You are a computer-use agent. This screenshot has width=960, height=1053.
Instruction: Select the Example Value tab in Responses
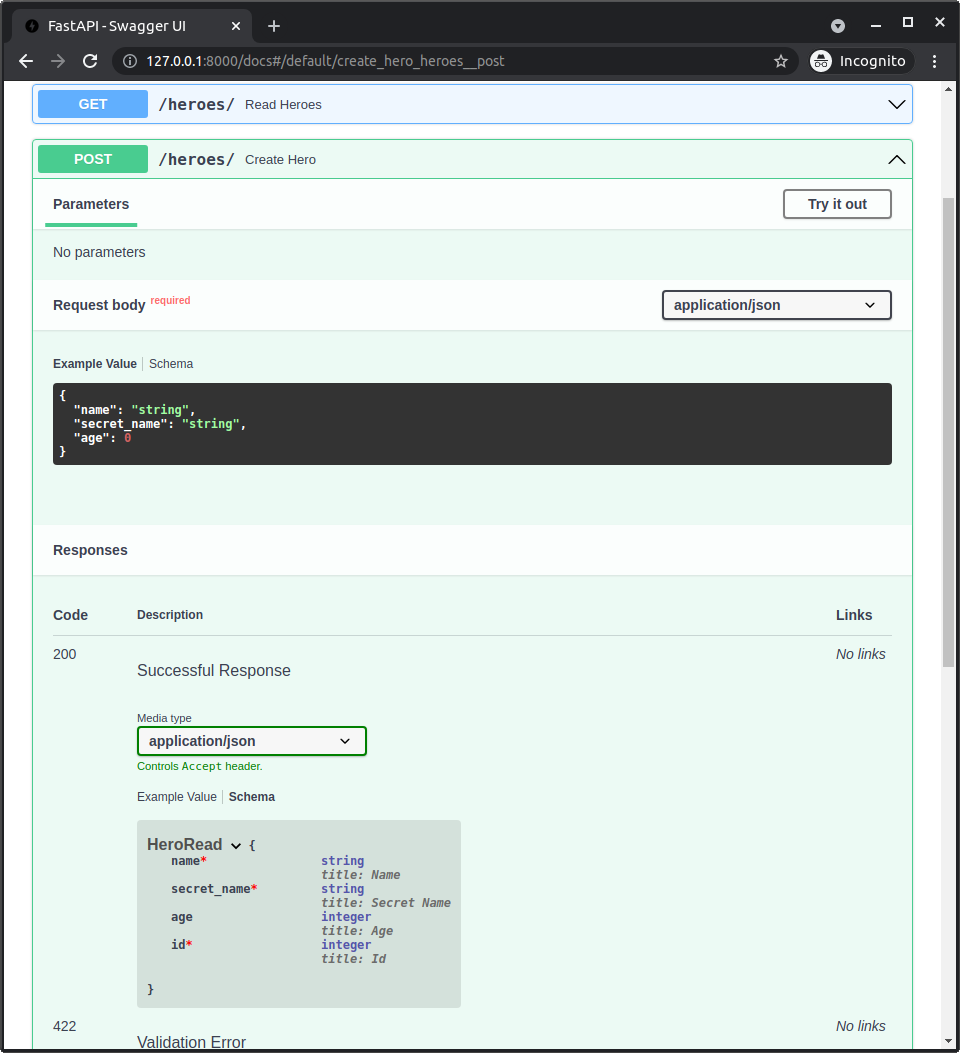177,796
